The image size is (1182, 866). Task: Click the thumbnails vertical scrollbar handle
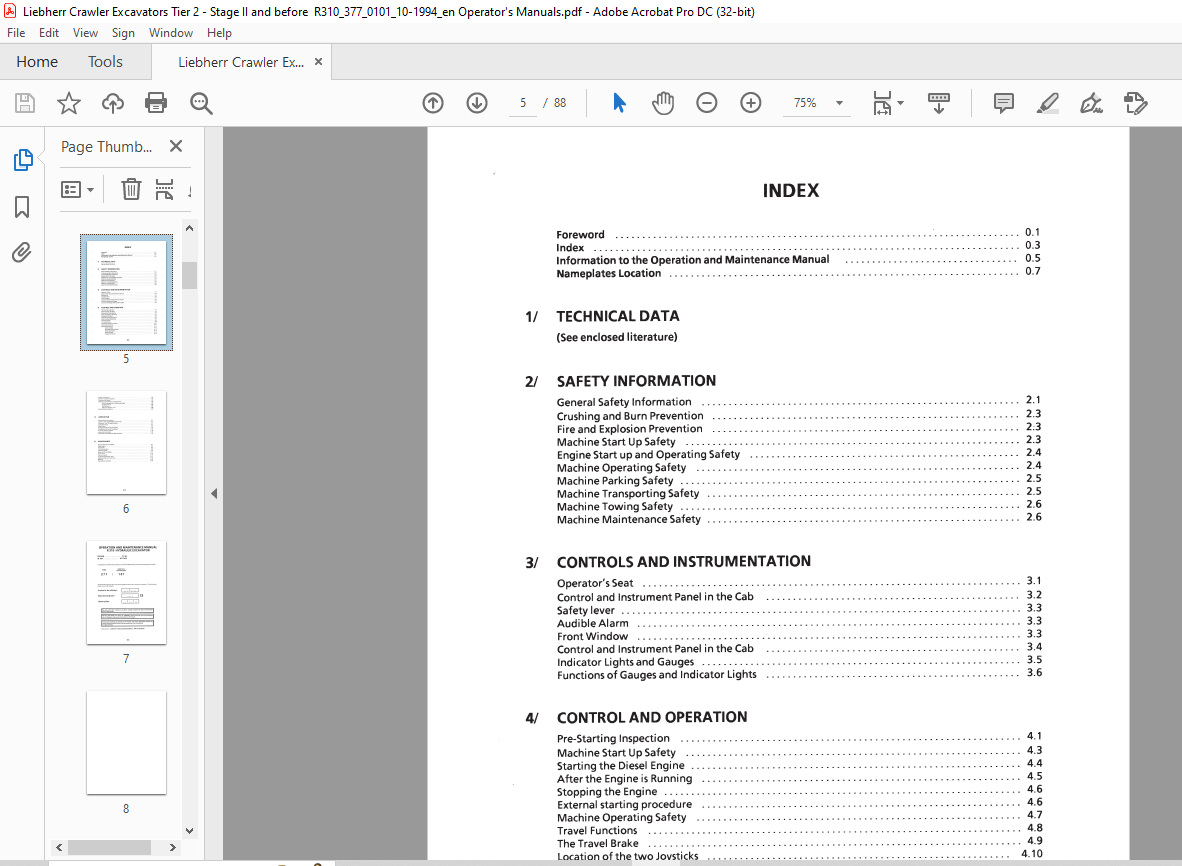pos(189,276)
